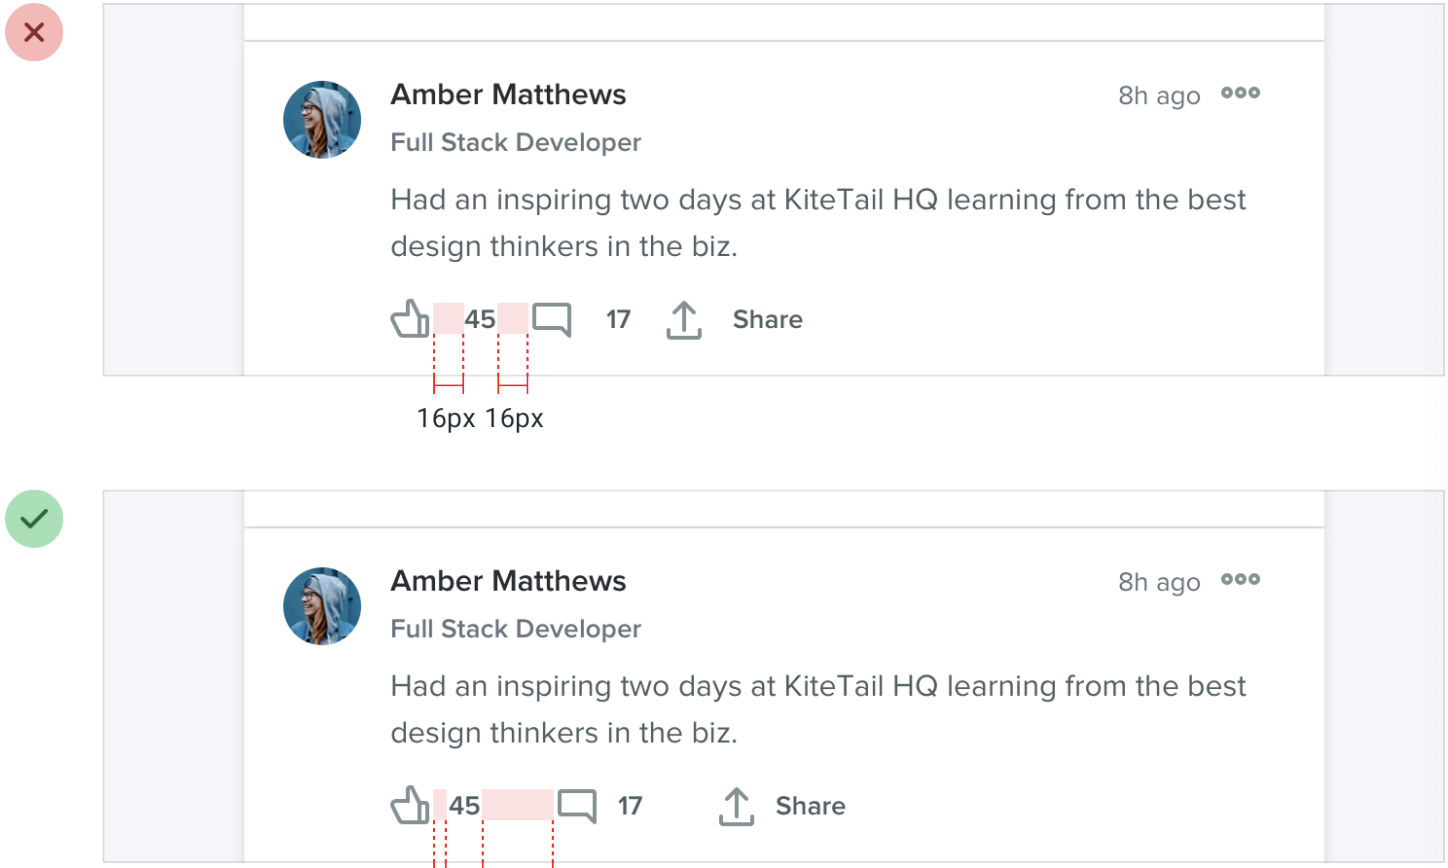
Task: Open the three-dot options menu in bottom post
Action: [x=1240, y=579]
